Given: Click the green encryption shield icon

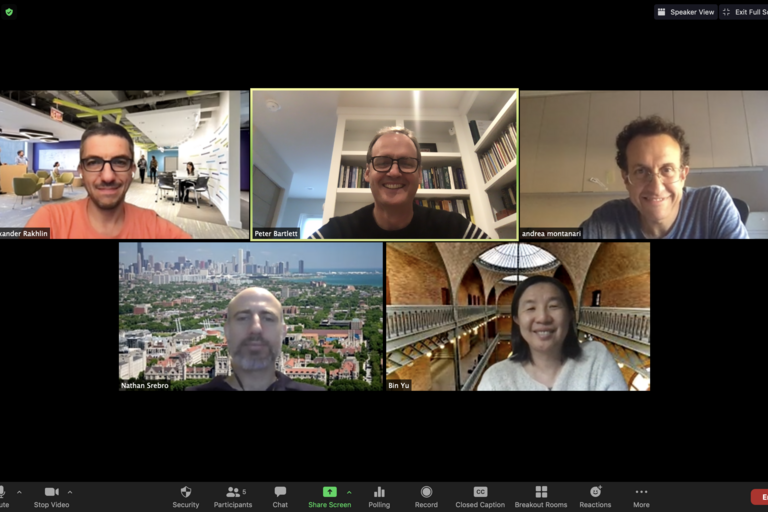Looking at the screenshot, I should coord(9,12).
